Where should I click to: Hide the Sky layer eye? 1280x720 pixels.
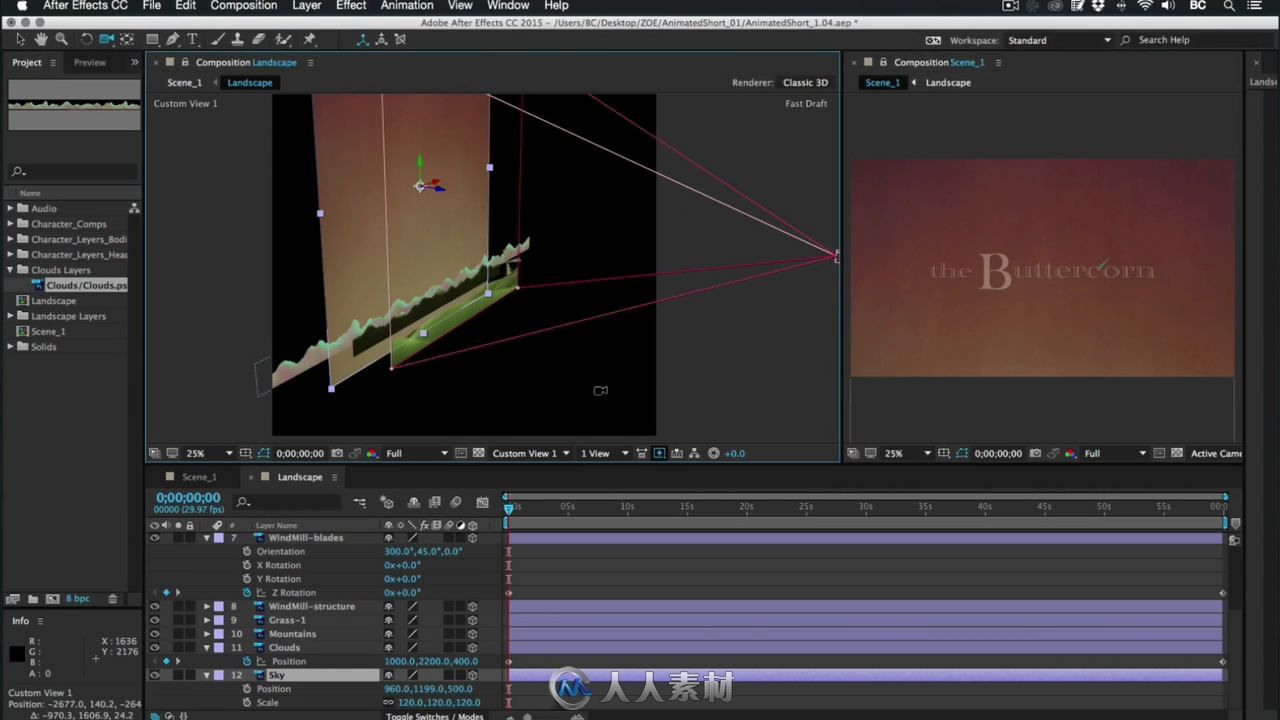[154, 675]
